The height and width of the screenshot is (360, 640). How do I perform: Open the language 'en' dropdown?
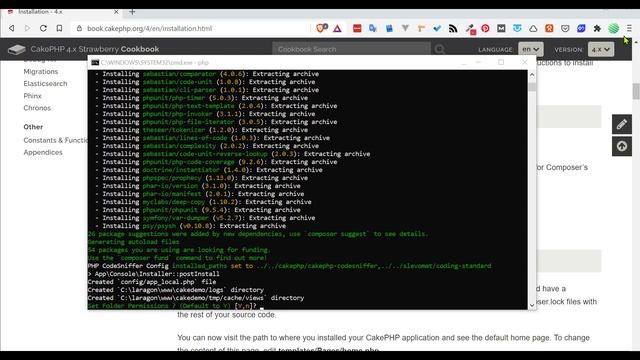pyautogui.click(x=531, y=49)
